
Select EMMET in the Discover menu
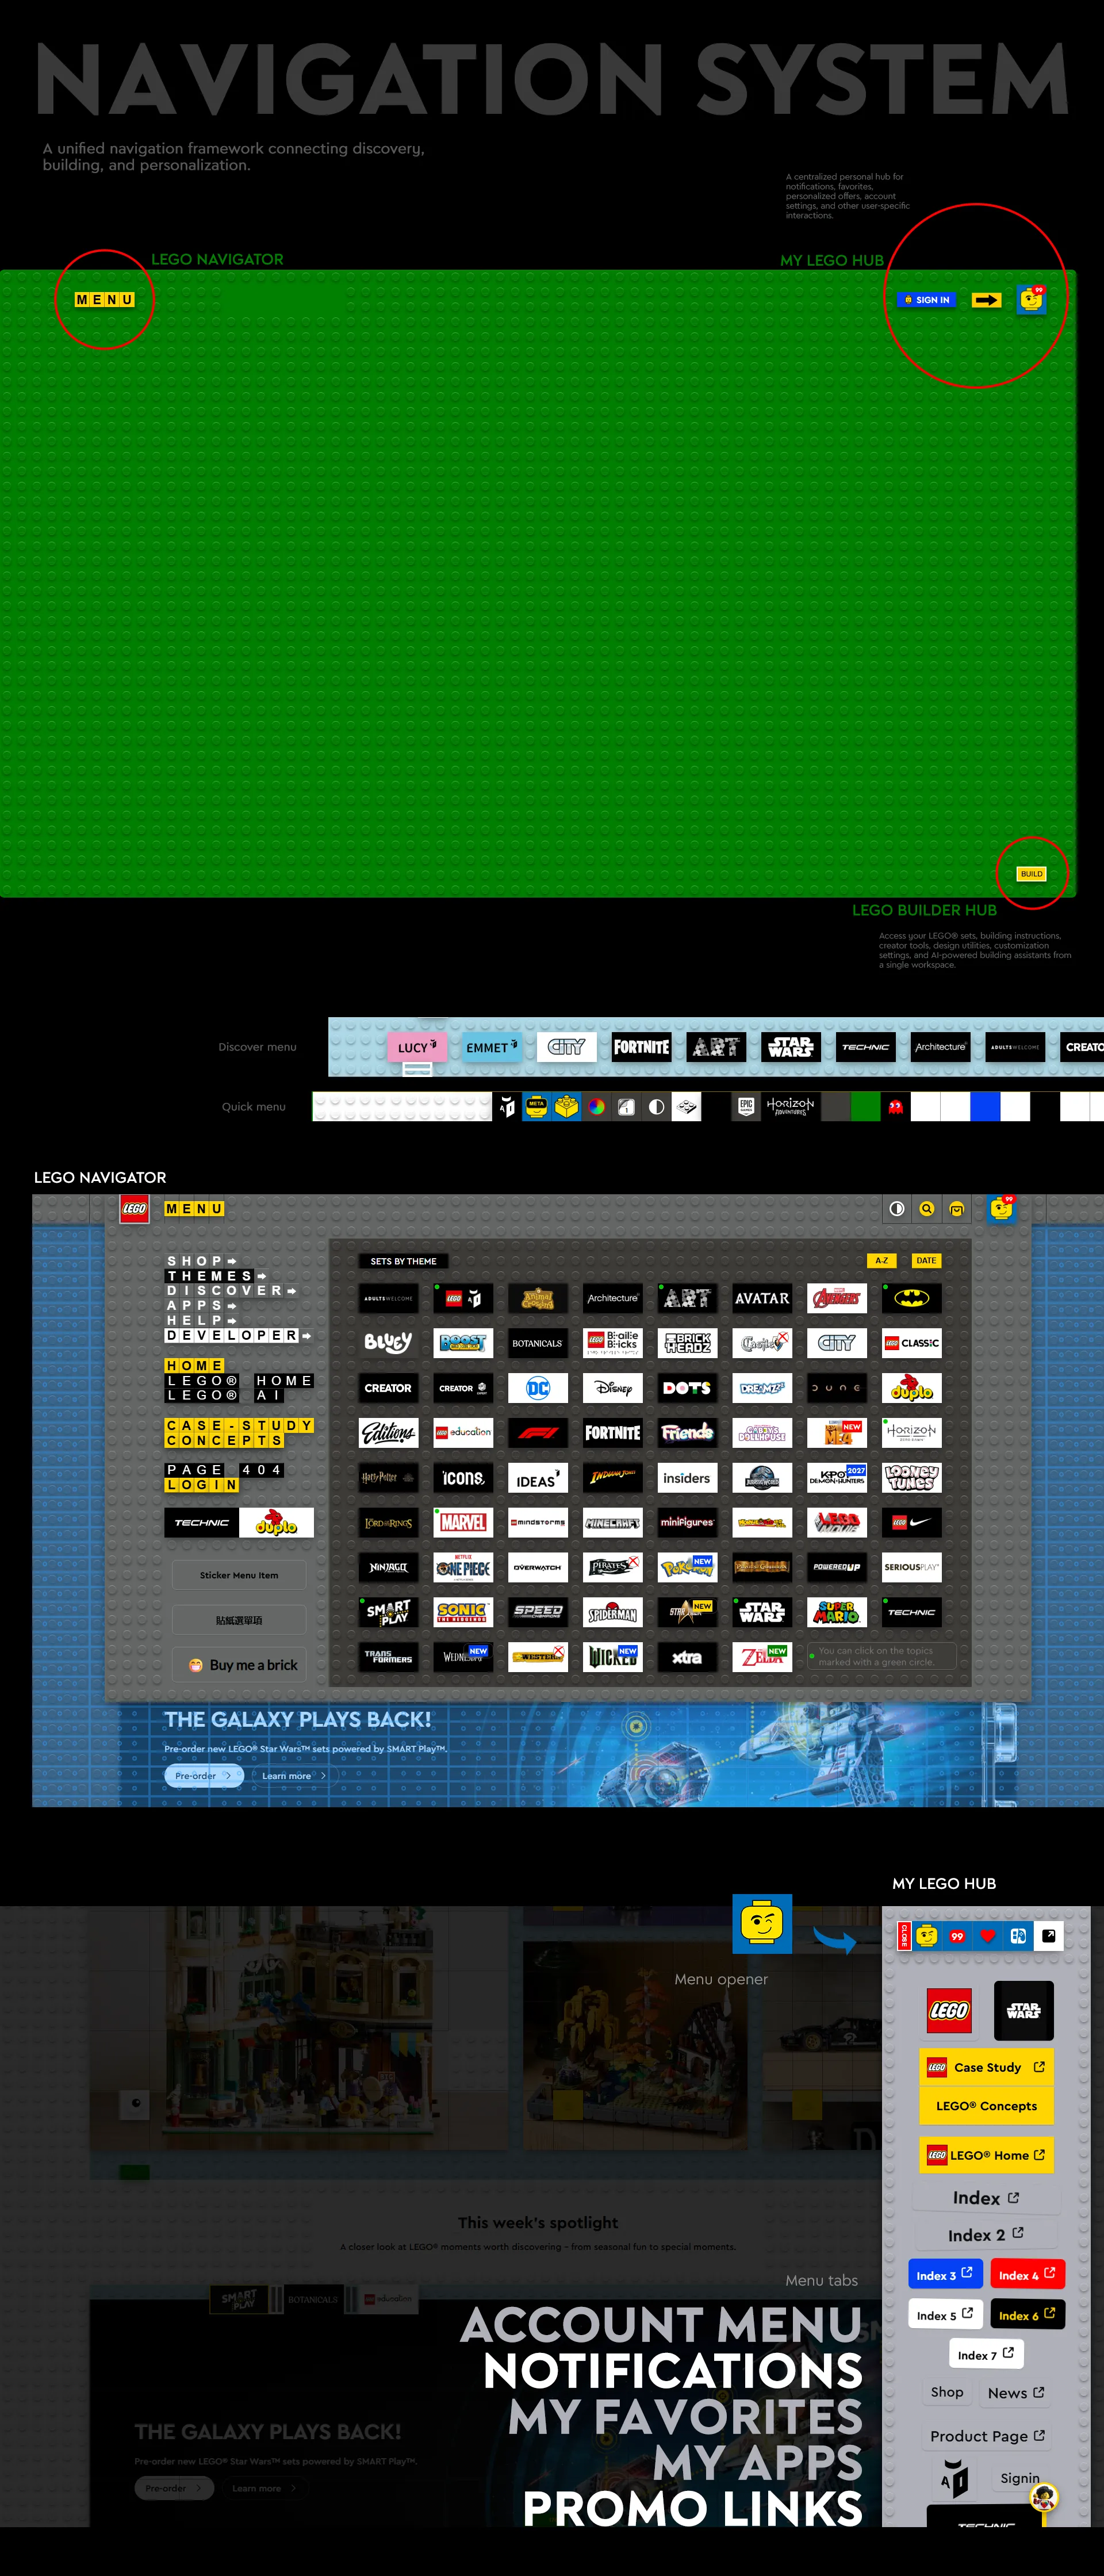pos(491,1047)
